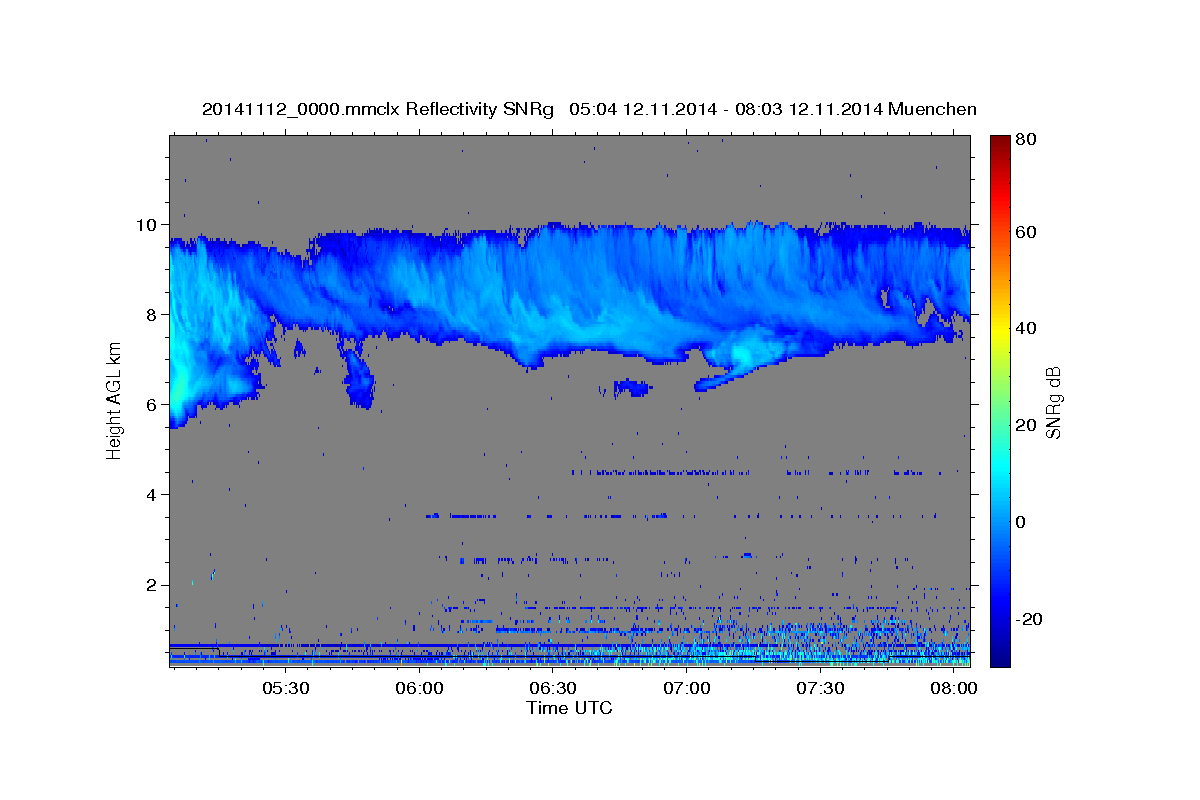The width and height of the screenshot is (1200, 800).
Task: Click the 'SNRg dB' colorbar label
Action: [1053, 401]
